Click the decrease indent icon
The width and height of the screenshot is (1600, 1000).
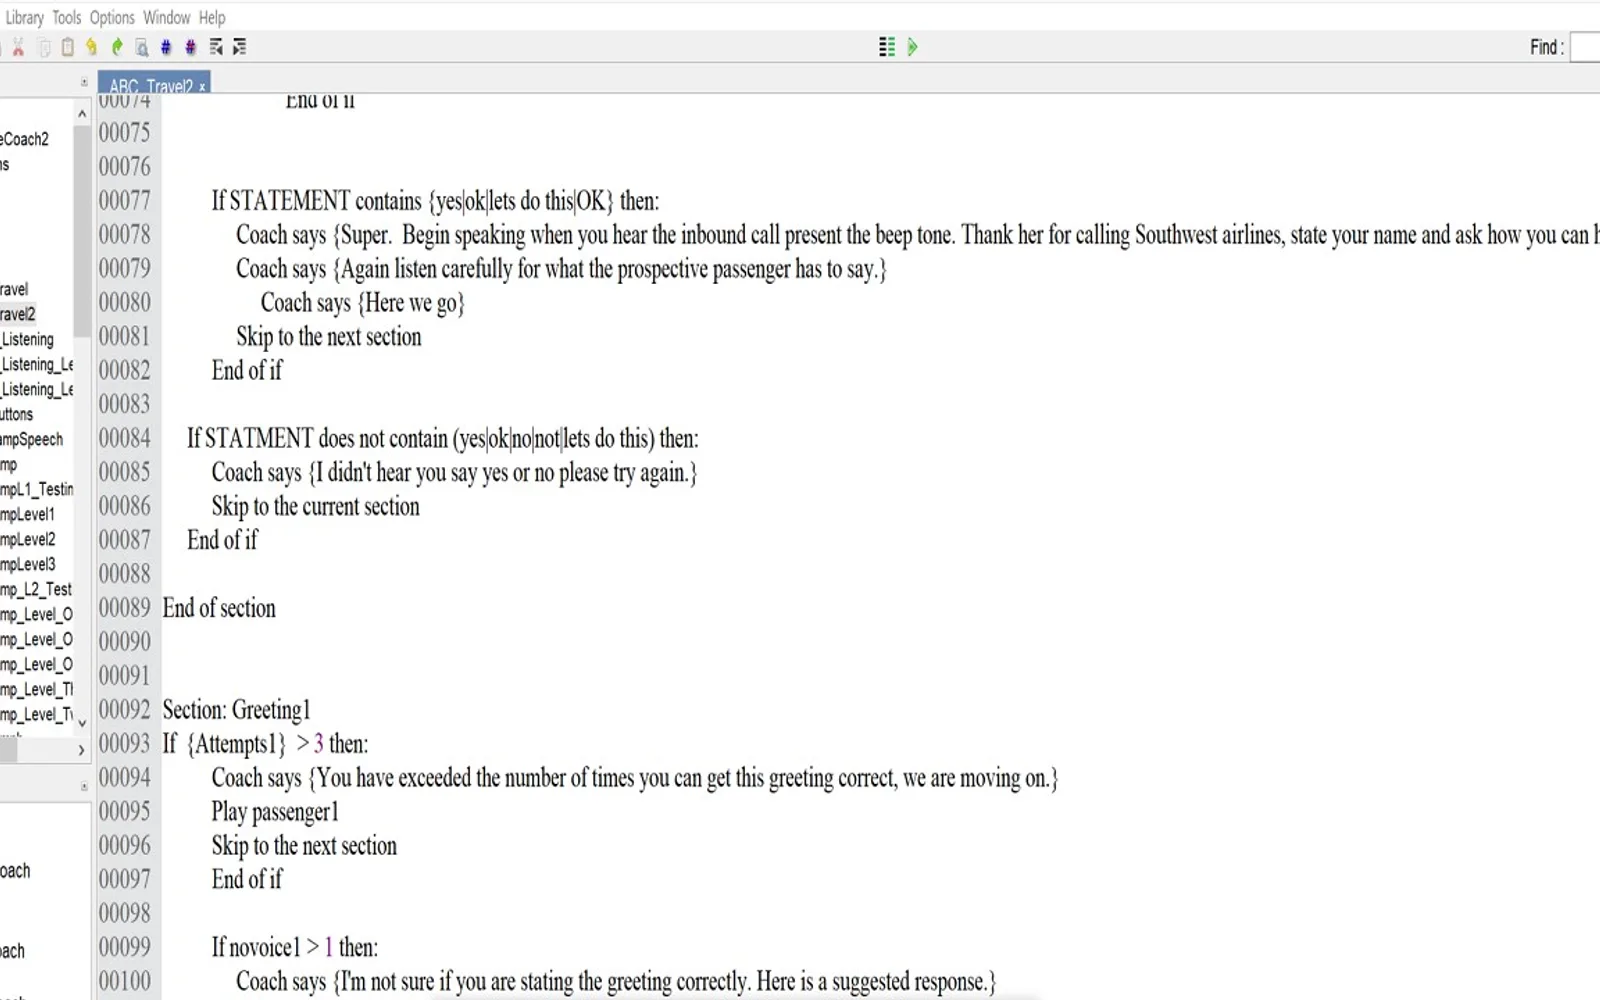pos(216,47)
